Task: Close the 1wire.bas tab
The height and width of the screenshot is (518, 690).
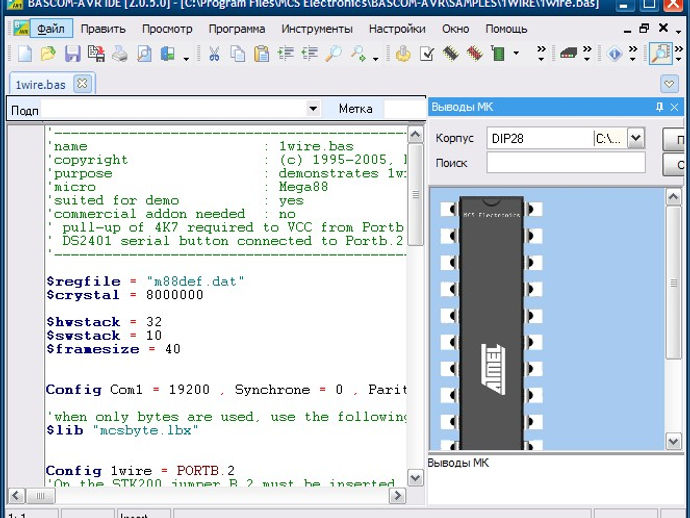Action: [x=82, y=83]
